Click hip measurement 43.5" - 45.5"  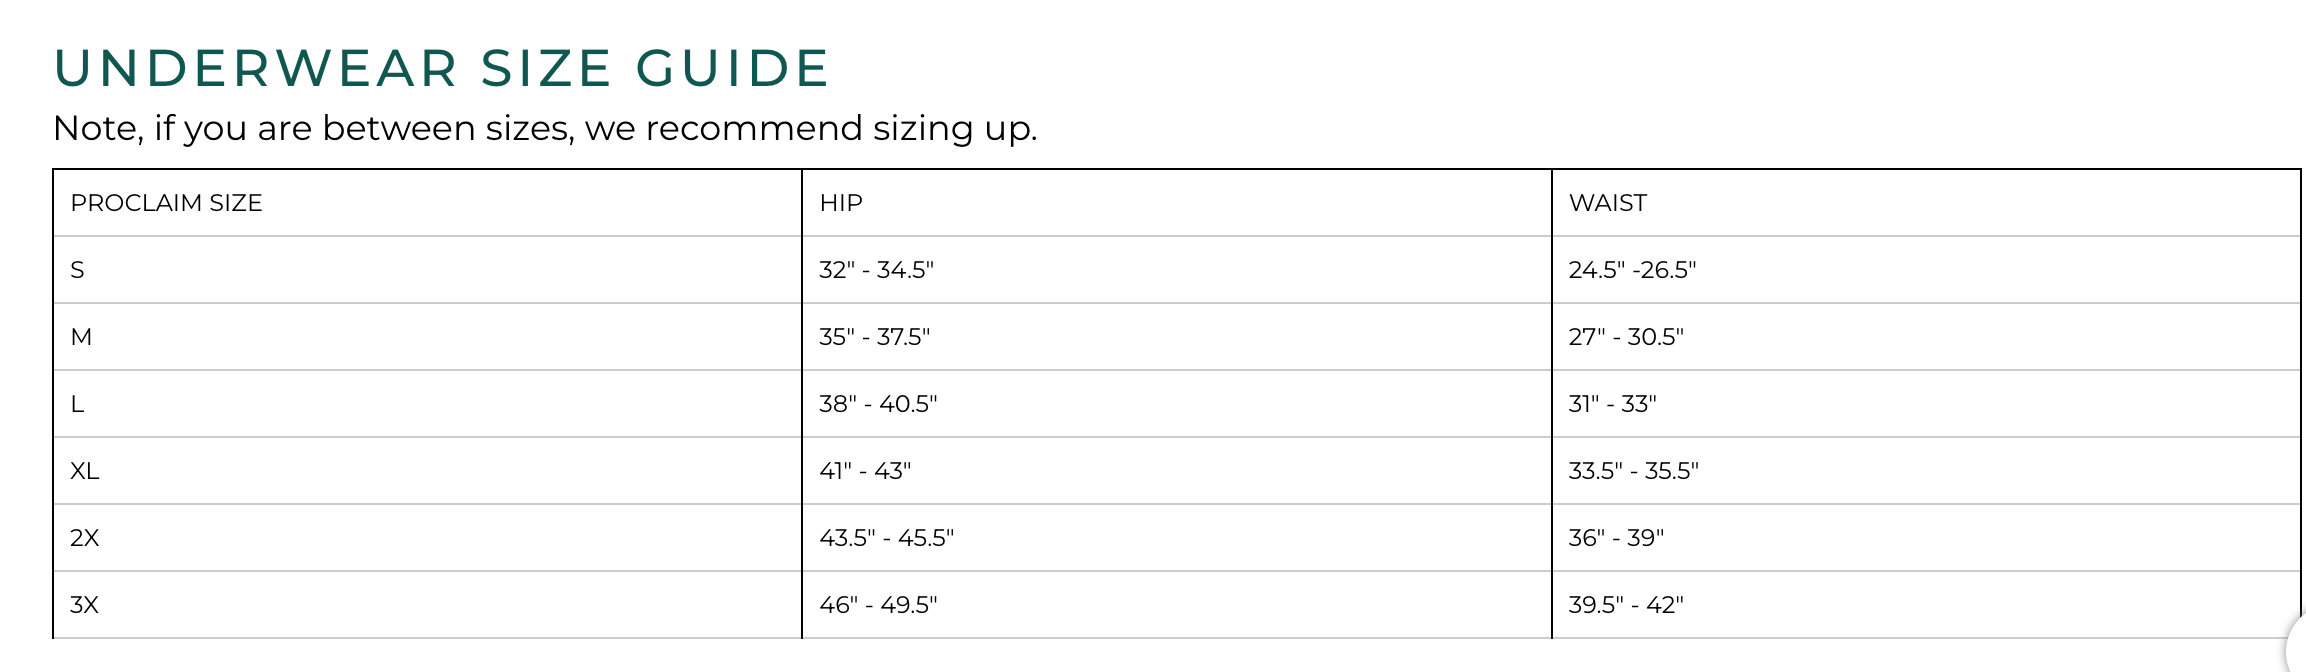(886, 538)
